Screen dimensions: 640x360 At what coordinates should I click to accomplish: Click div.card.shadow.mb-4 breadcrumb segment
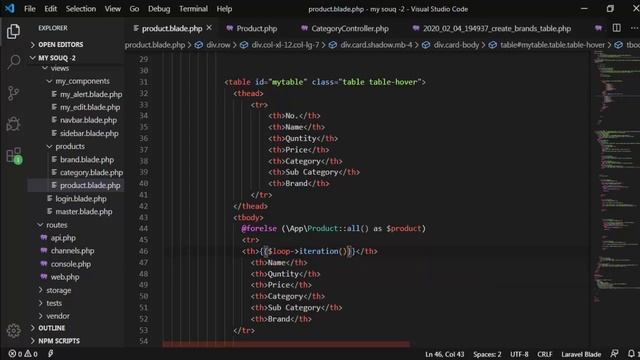tap(376, 45)
